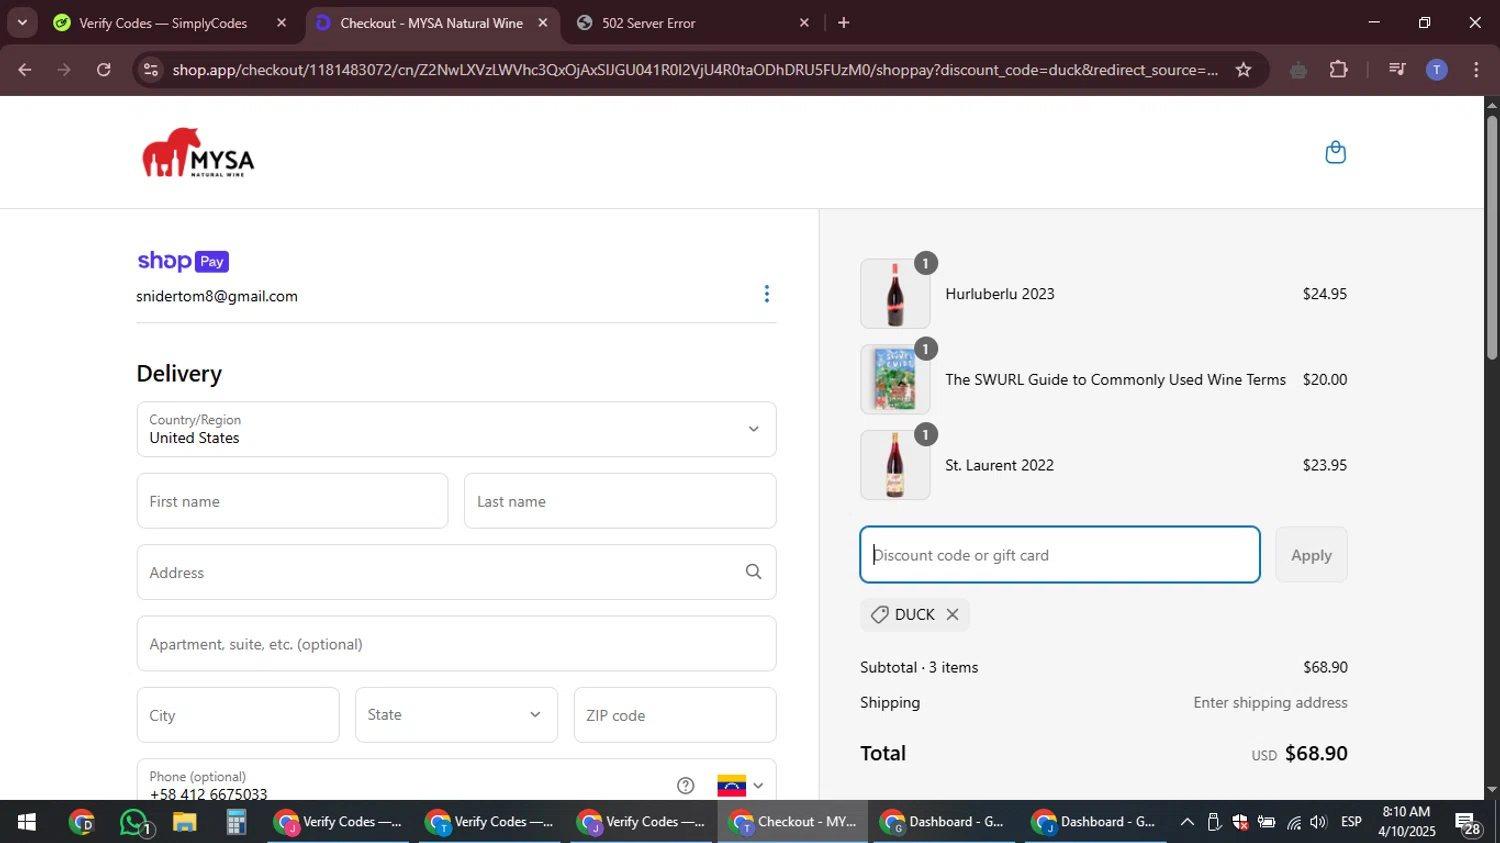Image resolution: width=1500 pixels, height=843 pixels.
Task: Focus the First name field
Action: [x=292, y=501]
